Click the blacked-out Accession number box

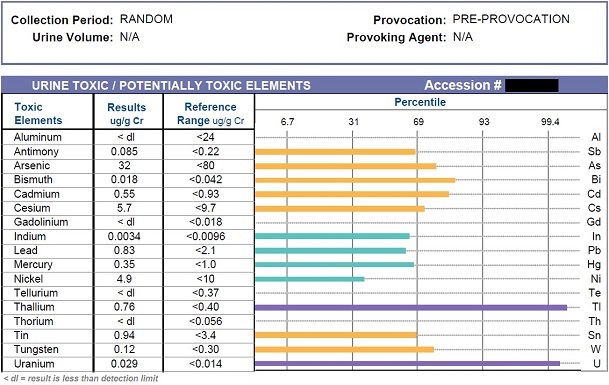pyautogui.click(x=532, y=85)
